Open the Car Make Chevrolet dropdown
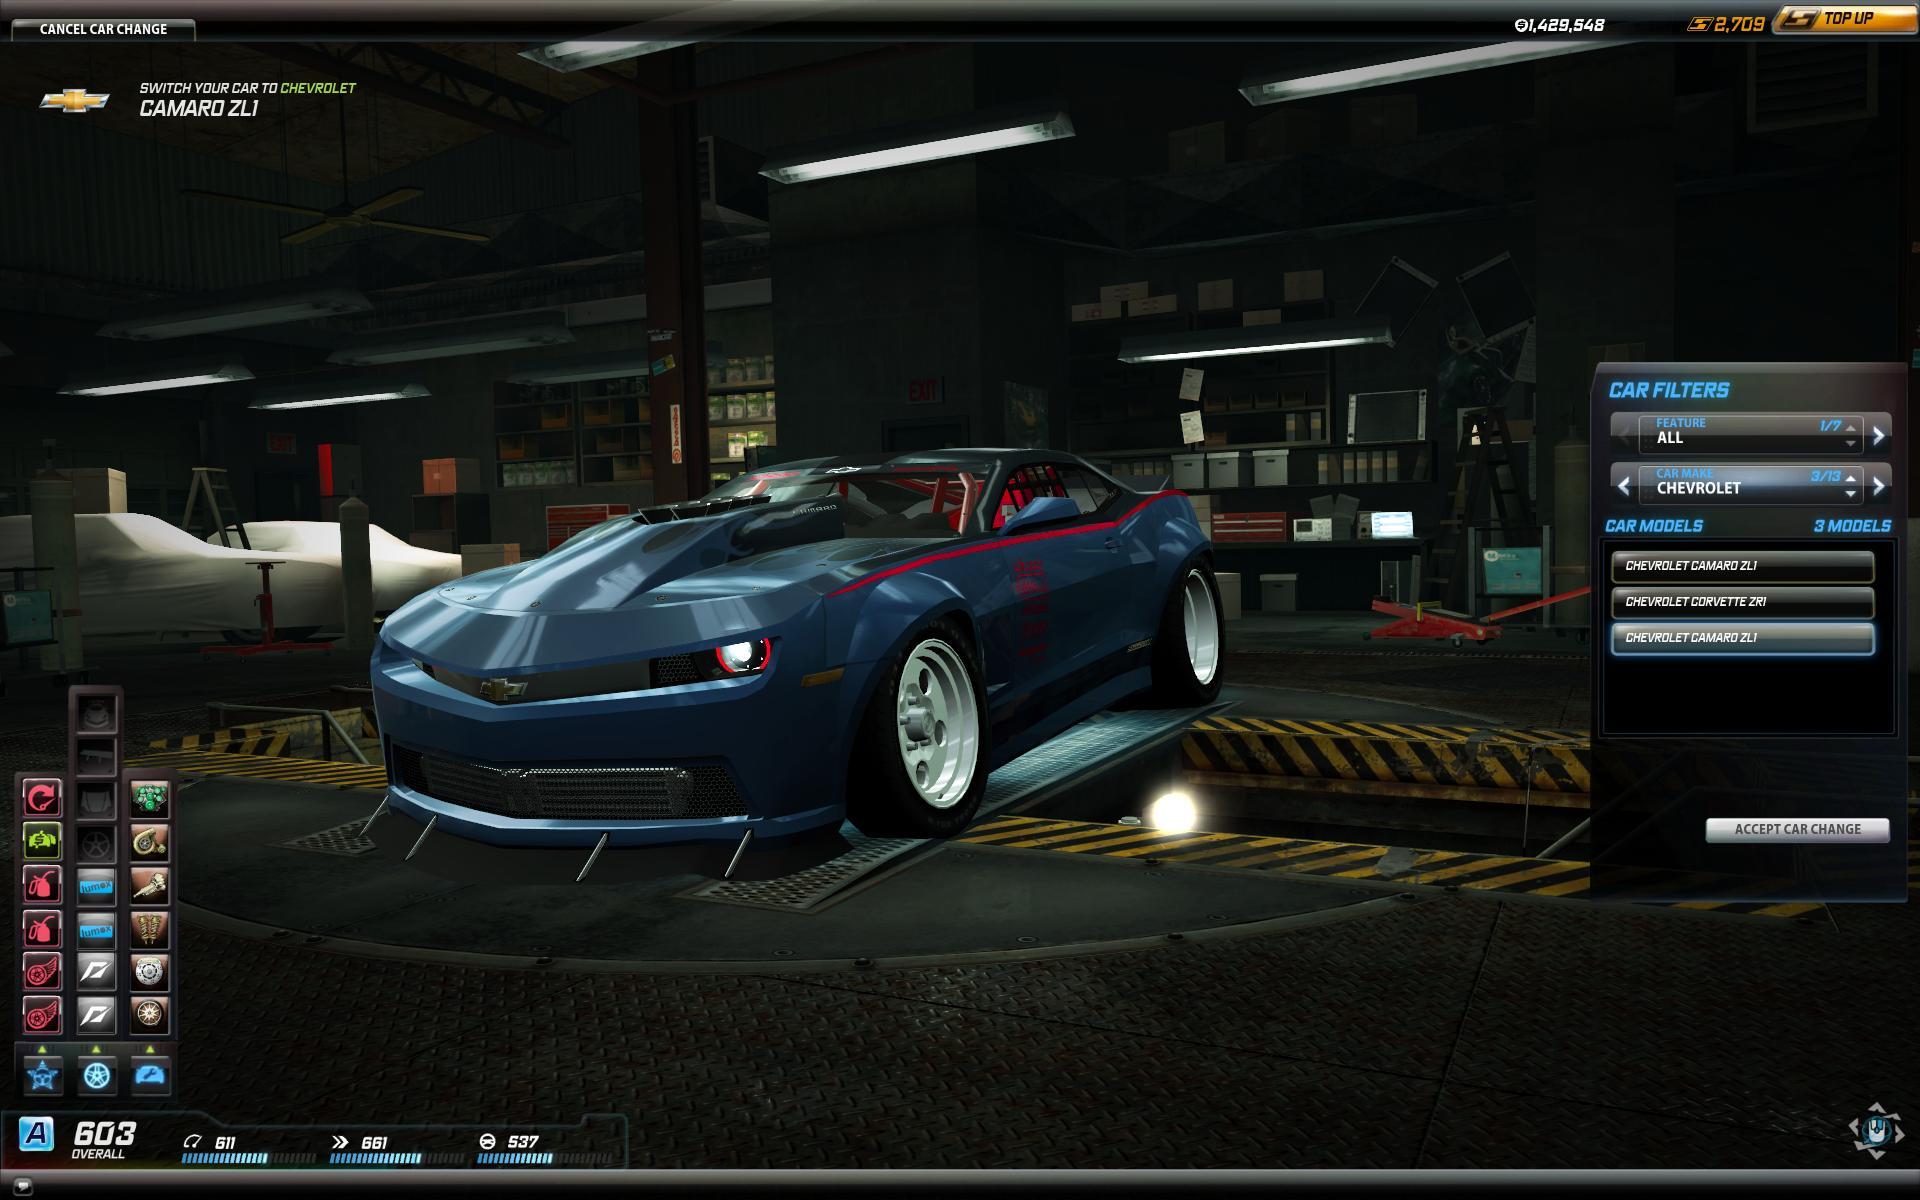 point(1750,484)
